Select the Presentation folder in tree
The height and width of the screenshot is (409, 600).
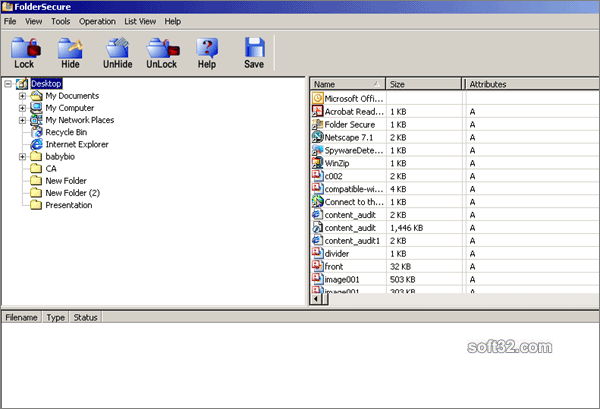[x=69, y=205]
